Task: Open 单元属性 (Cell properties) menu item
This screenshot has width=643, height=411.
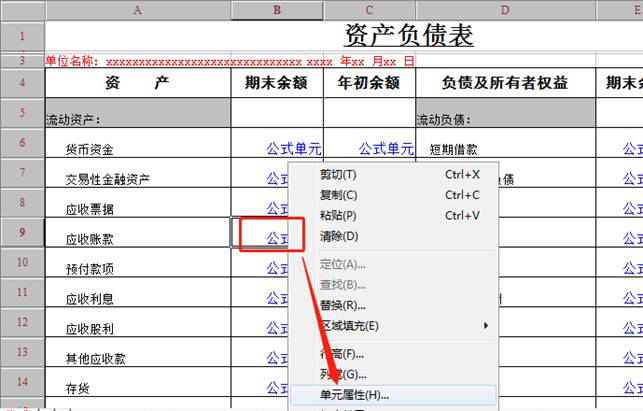Action: pos(354,395)
